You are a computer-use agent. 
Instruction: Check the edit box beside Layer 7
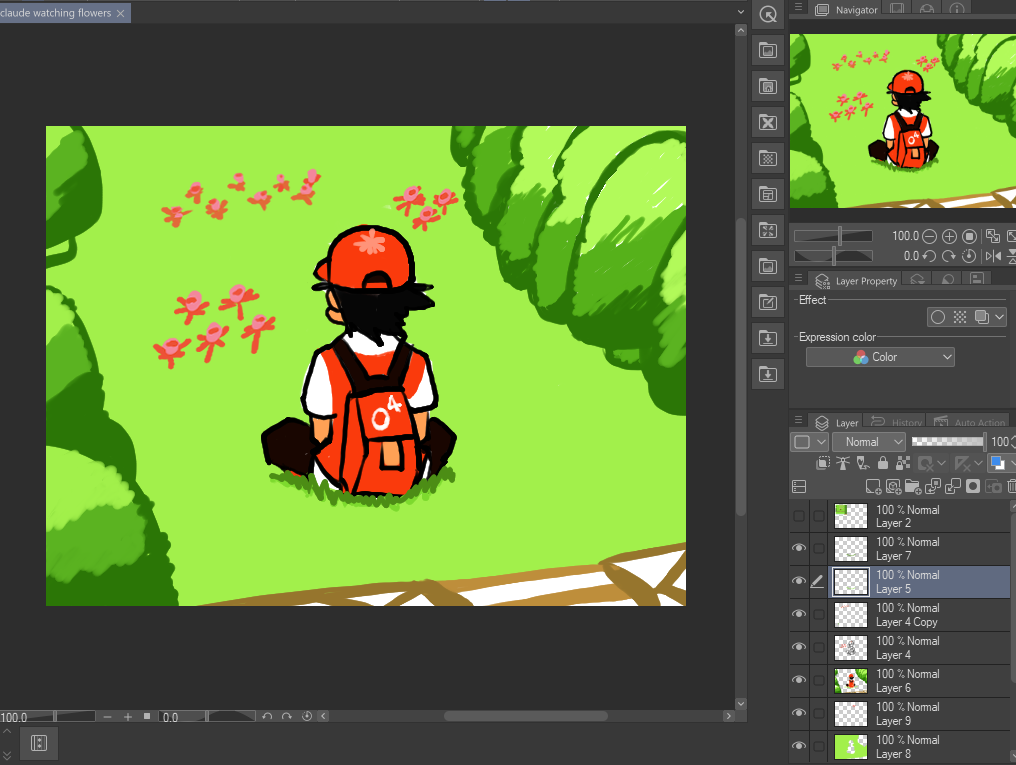tap(819, 549)
